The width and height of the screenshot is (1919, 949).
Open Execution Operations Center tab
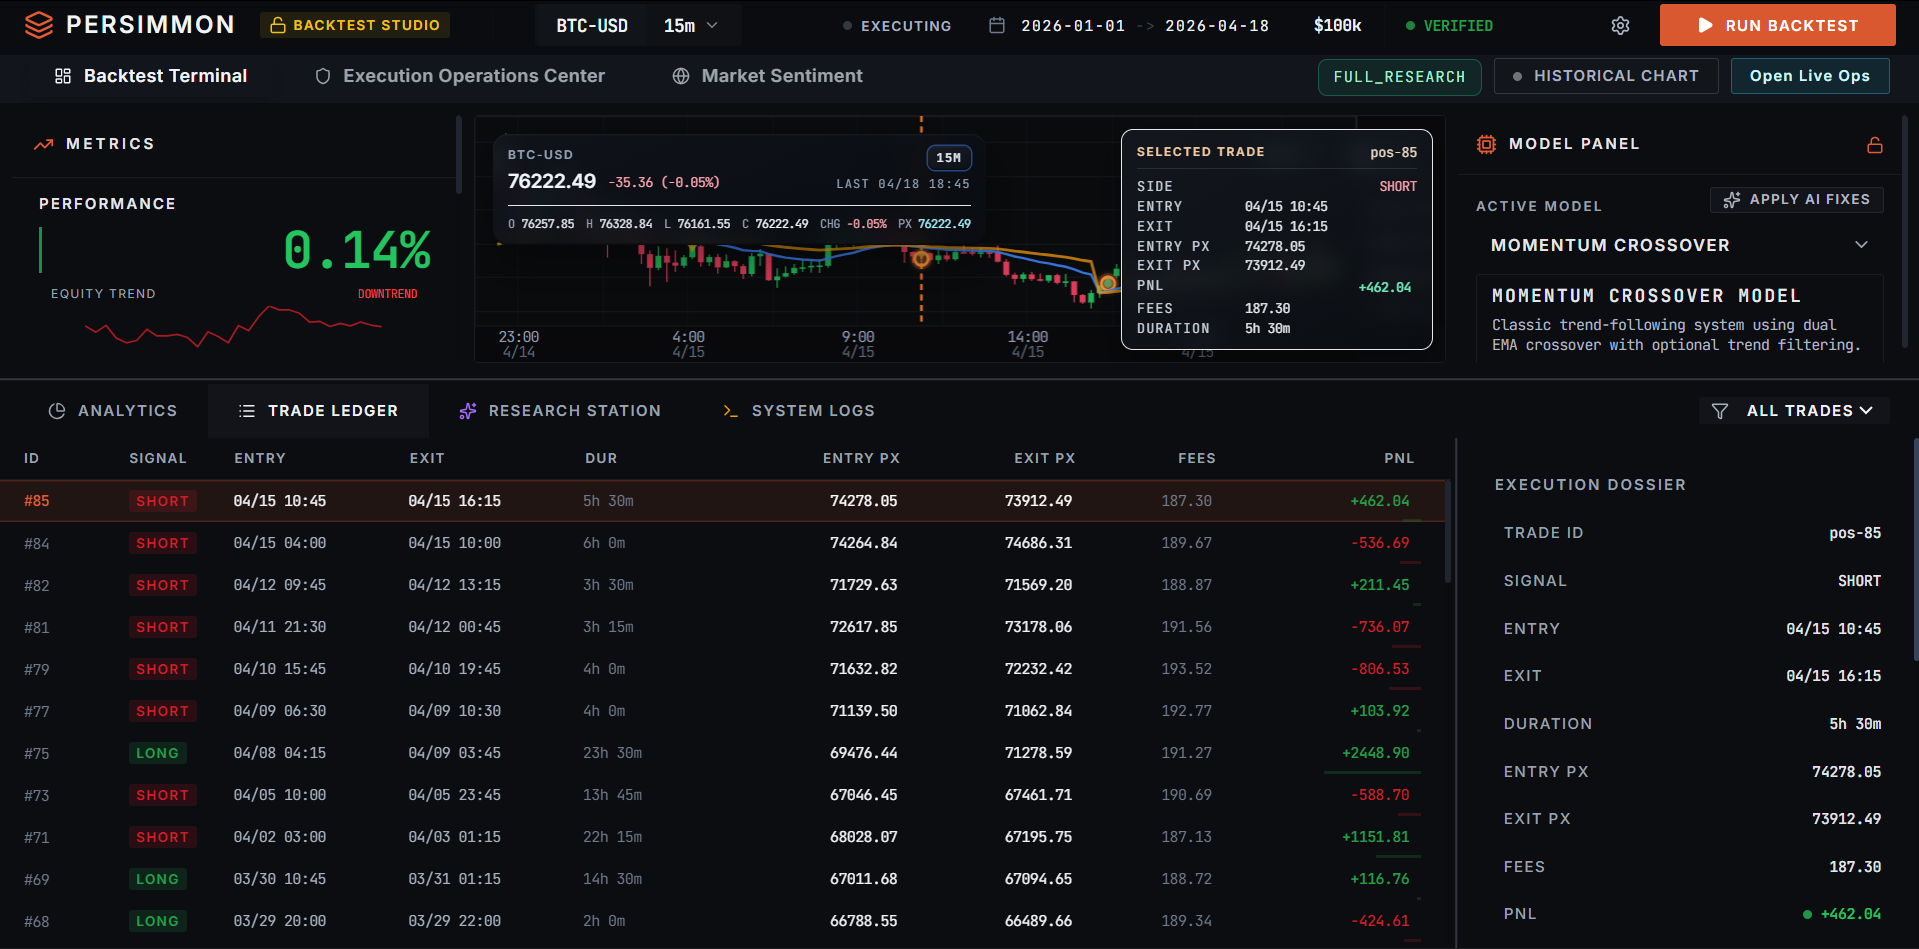coord(460,76)
